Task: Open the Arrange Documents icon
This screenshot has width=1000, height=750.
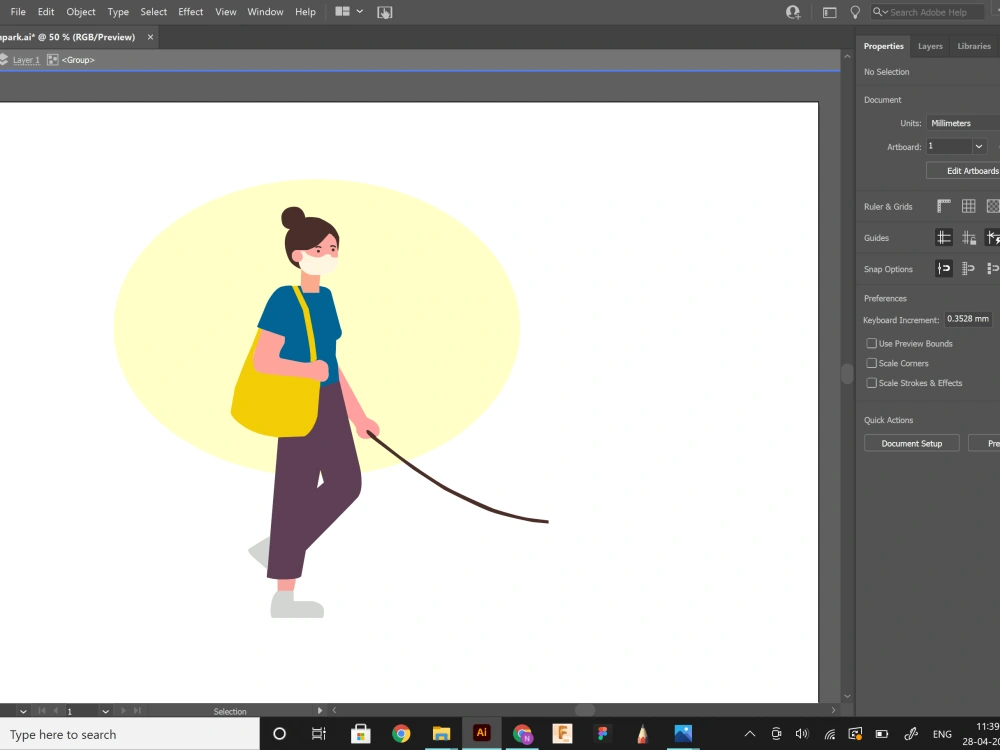Action: [342, 11]
